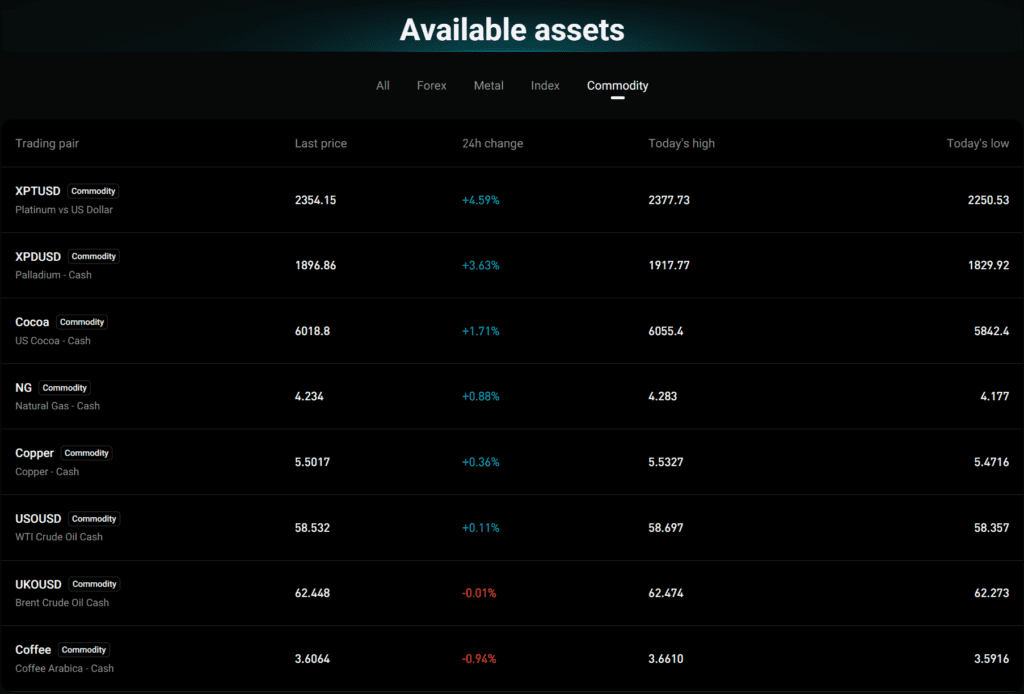Screen dimensions: 1024x694
Task: Click the Cocoa trading pair name
Action: 33,322
